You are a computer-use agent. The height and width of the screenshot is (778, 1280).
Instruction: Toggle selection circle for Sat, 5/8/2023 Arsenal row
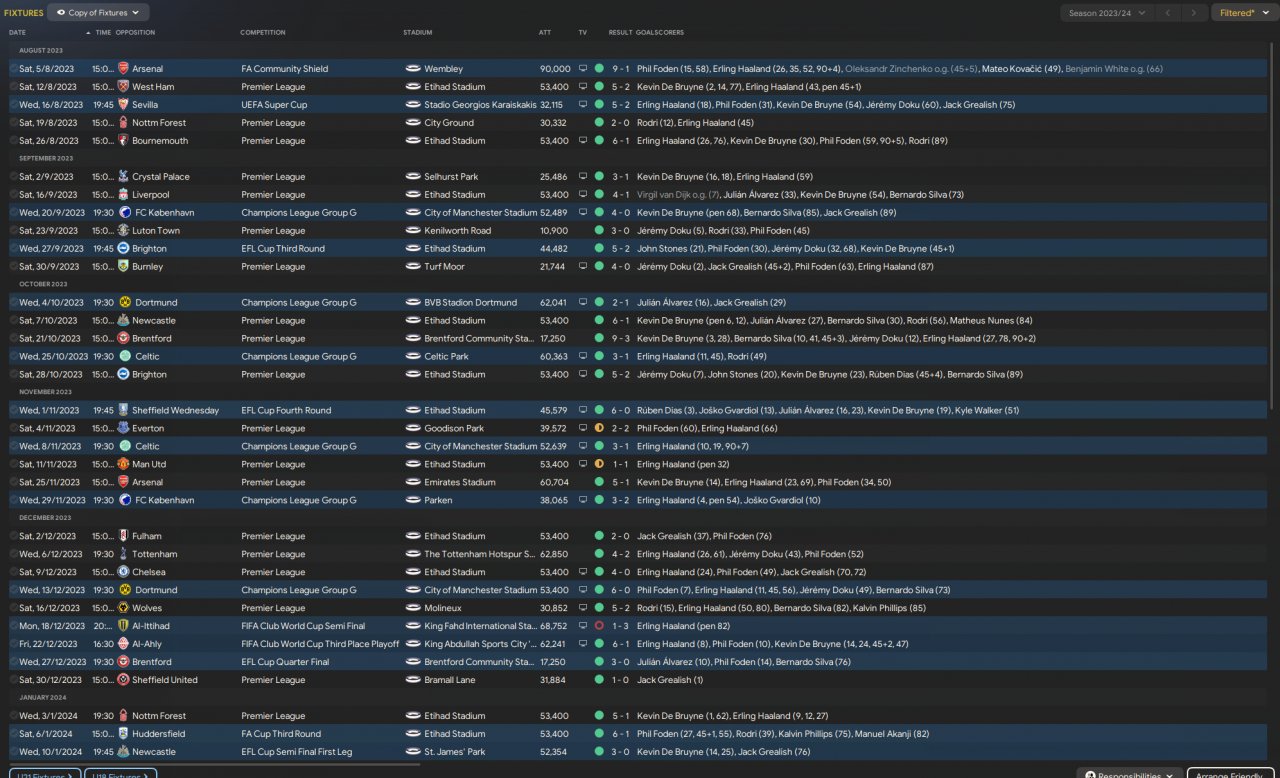(x=14, y=69)
